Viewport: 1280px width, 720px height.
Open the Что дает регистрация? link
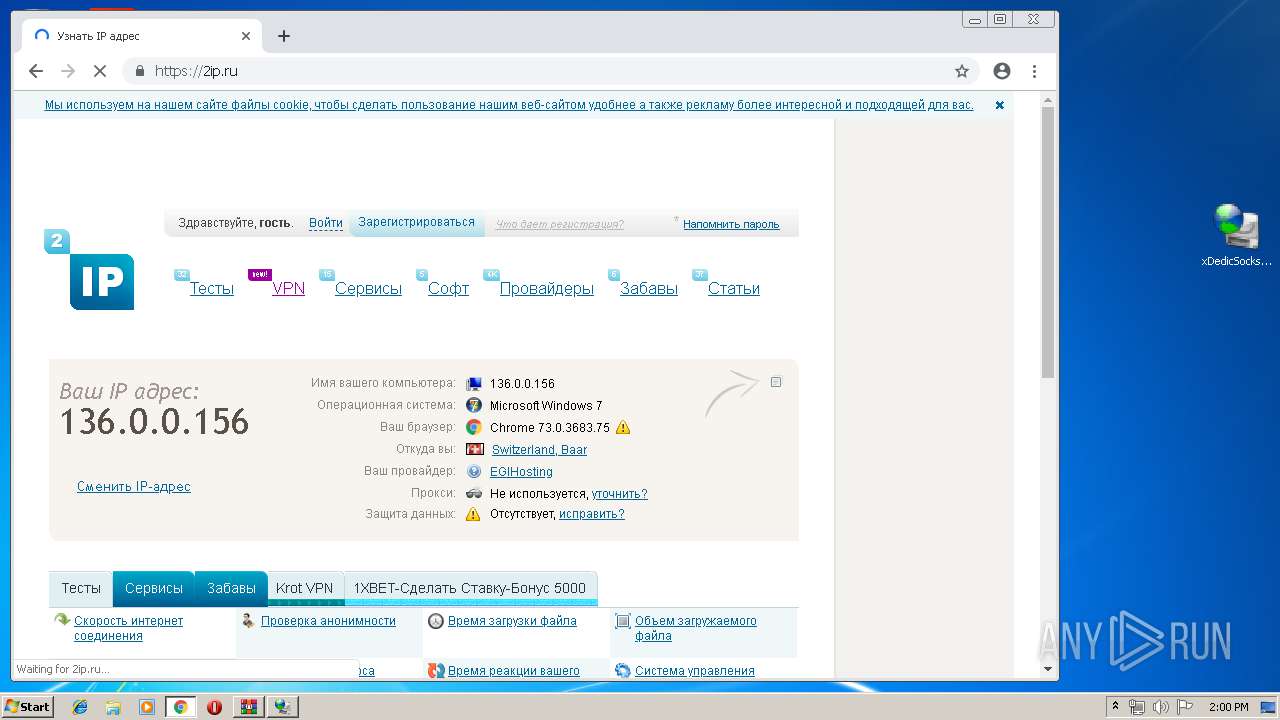point(560,224)
